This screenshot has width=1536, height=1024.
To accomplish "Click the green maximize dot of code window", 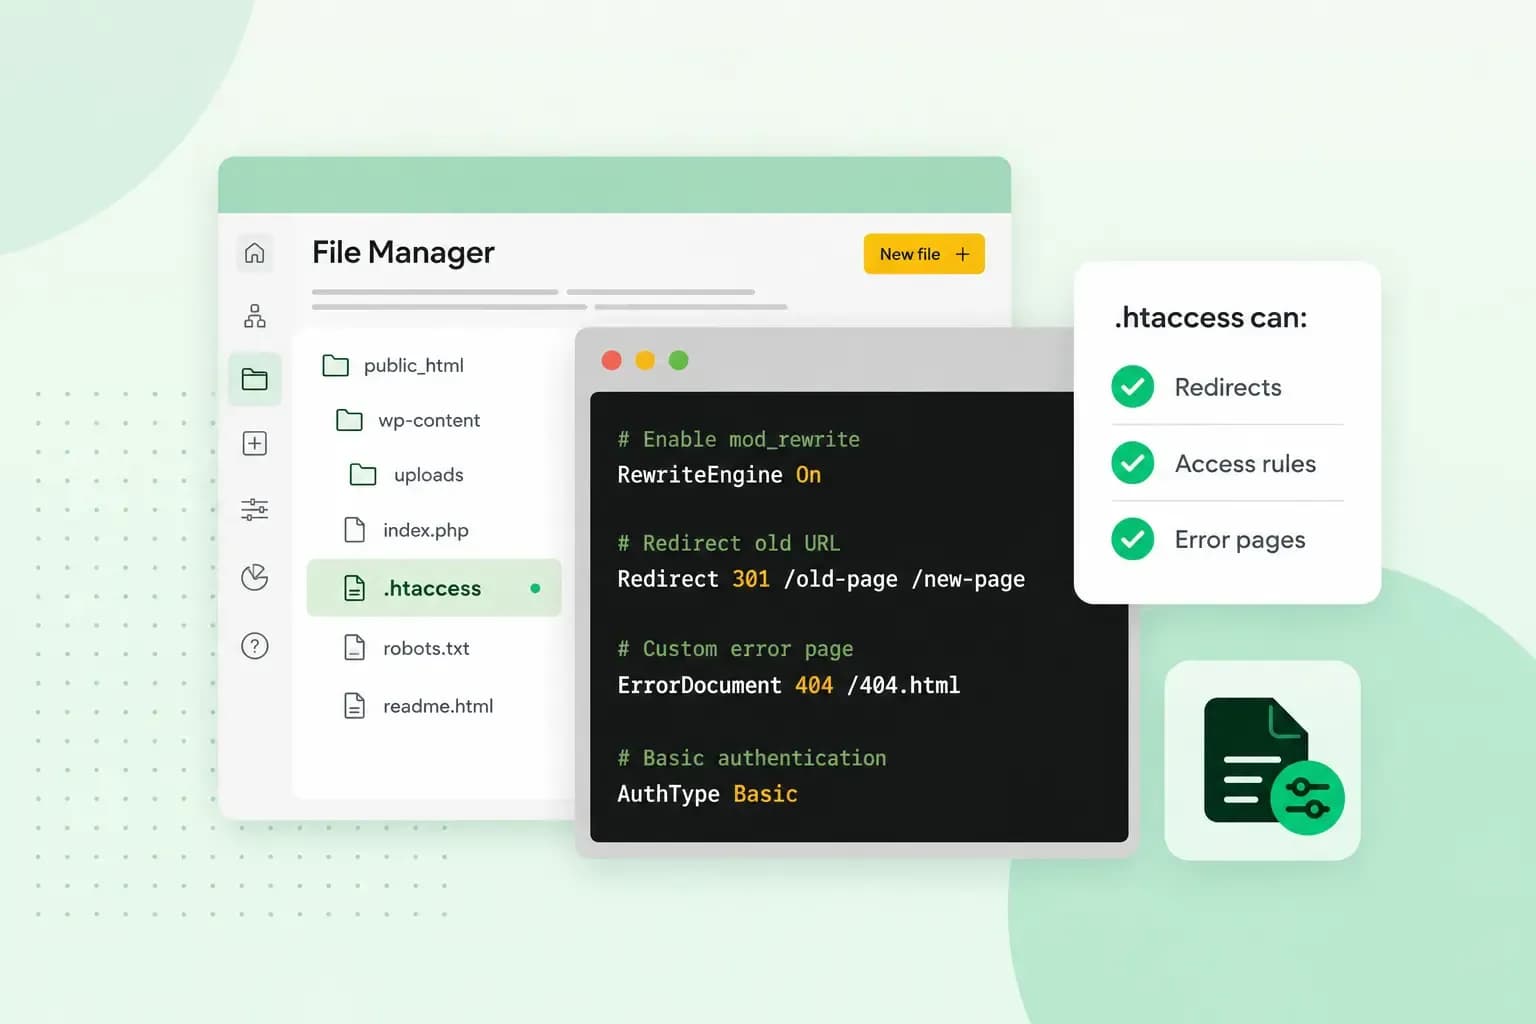I will coord(678,360).
